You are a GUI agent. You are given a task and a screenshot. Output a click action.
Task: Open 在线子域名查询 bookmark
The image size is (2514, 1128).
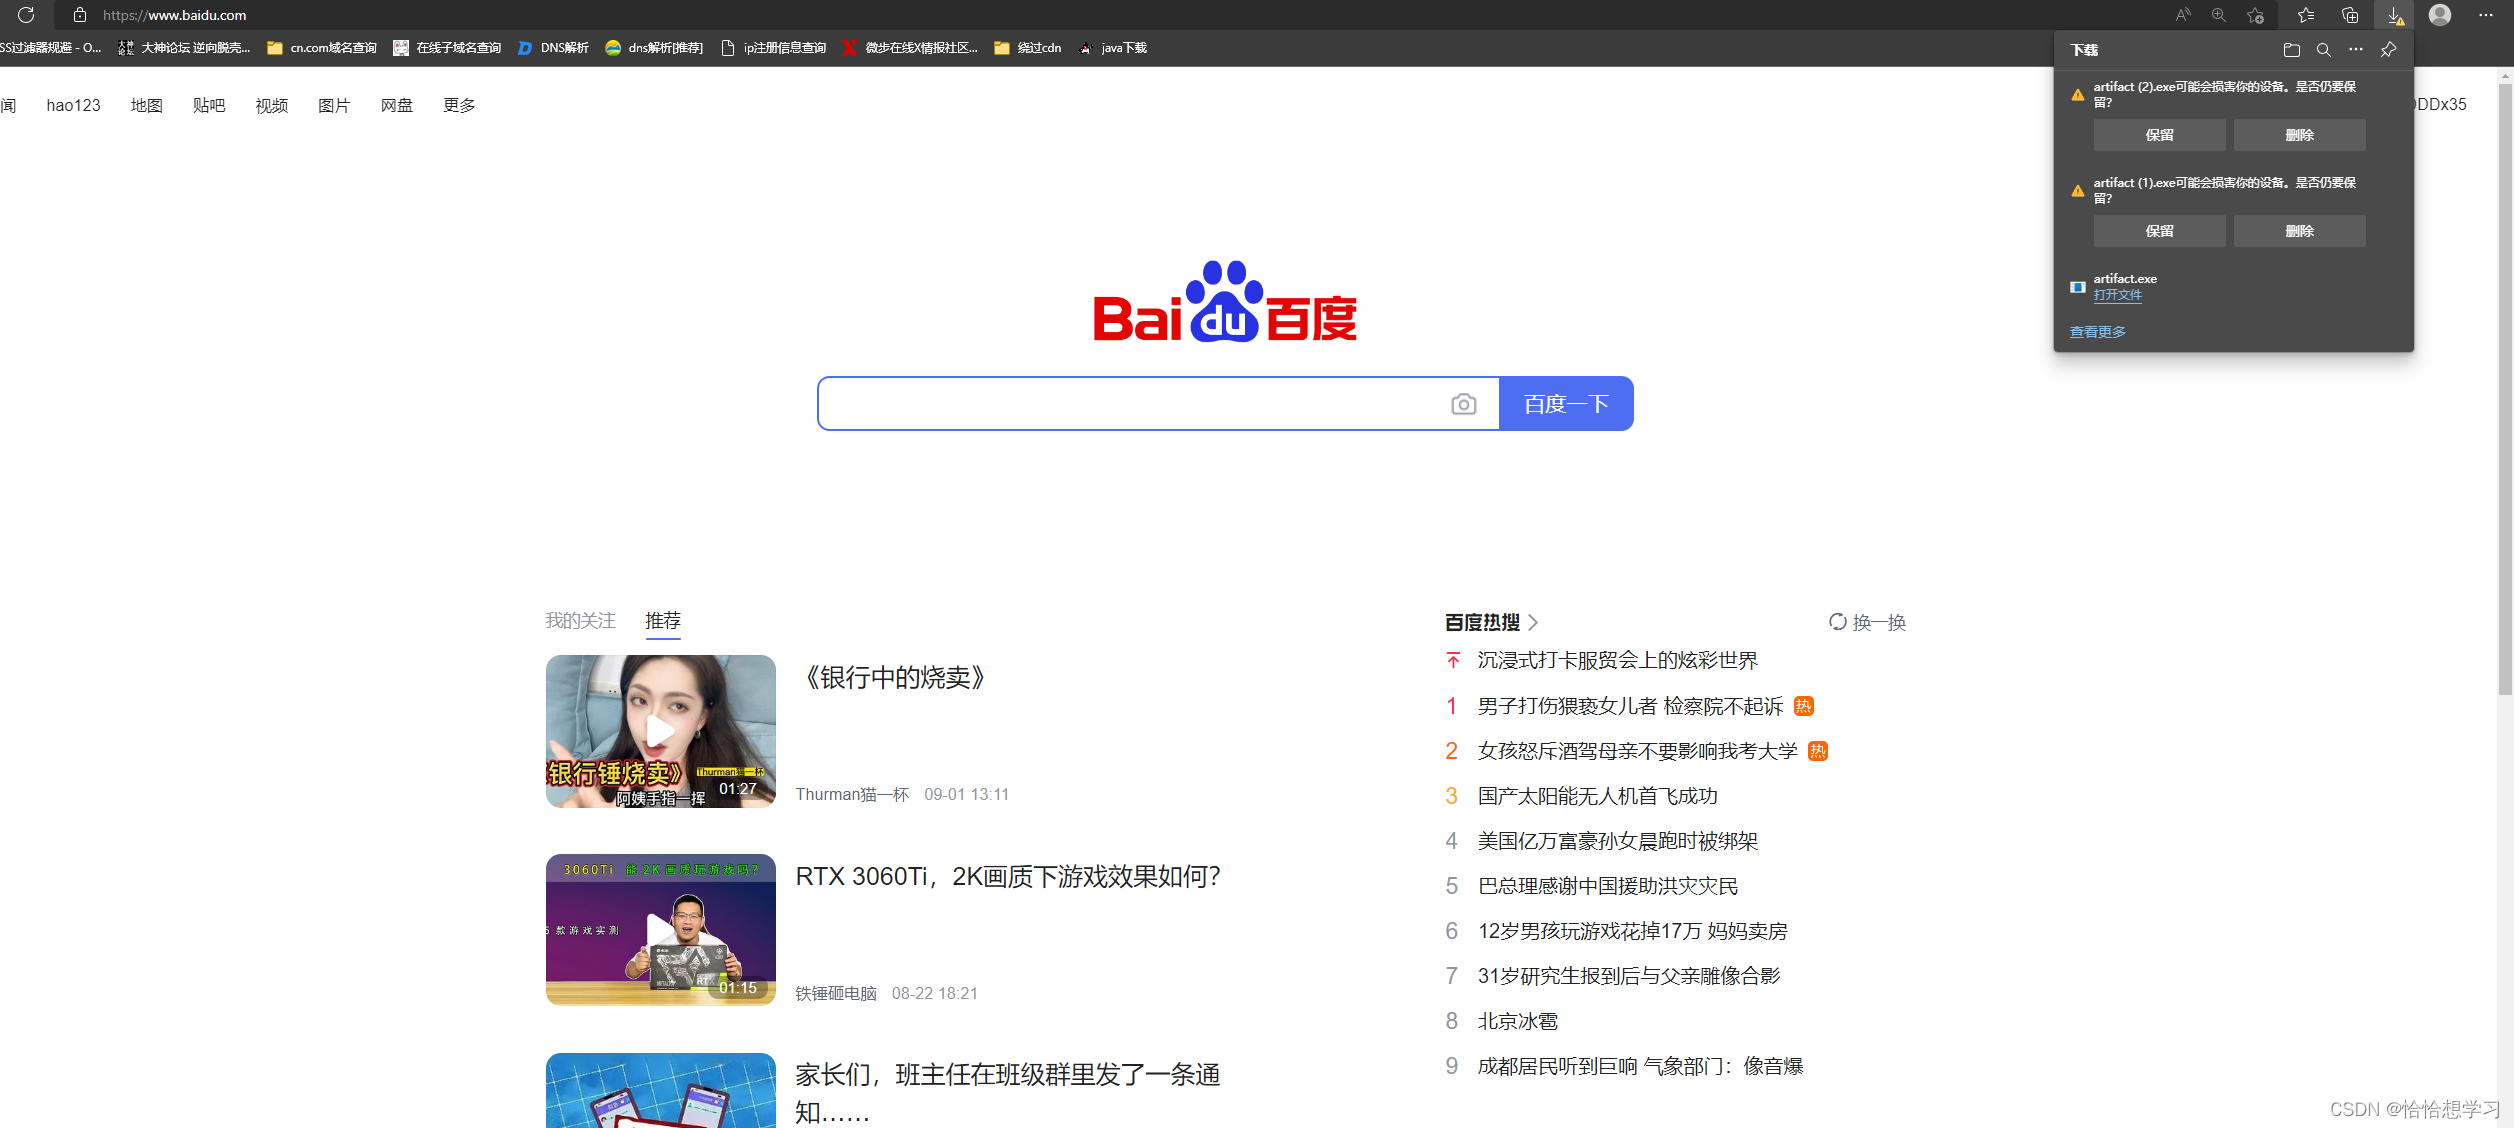click(447, 48)
